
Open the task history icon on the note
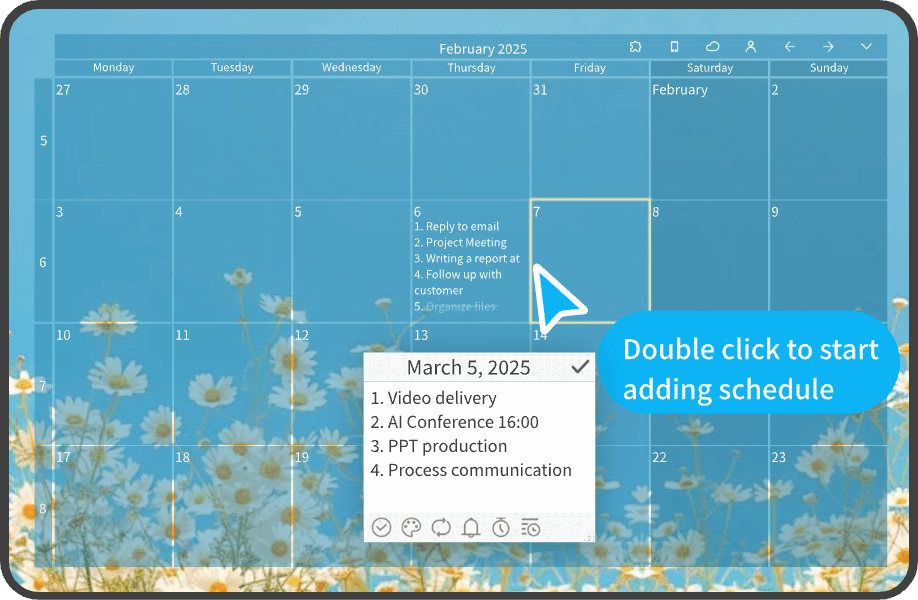[x=531, y=527]
